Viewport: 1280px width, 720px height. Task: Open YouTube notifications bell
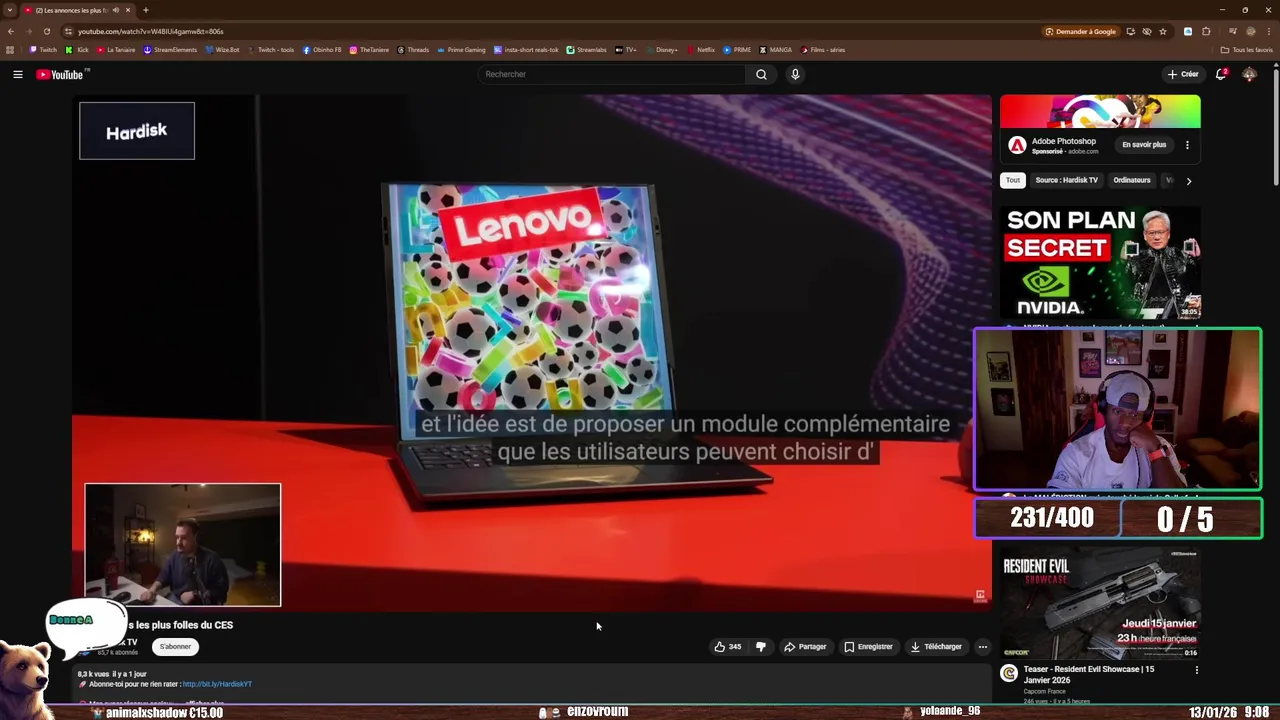click(1221, 74)
